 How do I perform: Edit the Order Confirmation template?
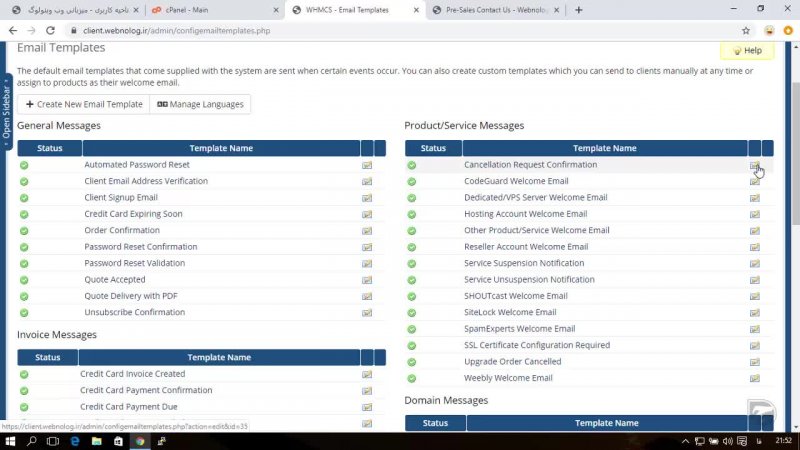click(x=367, y=231)
